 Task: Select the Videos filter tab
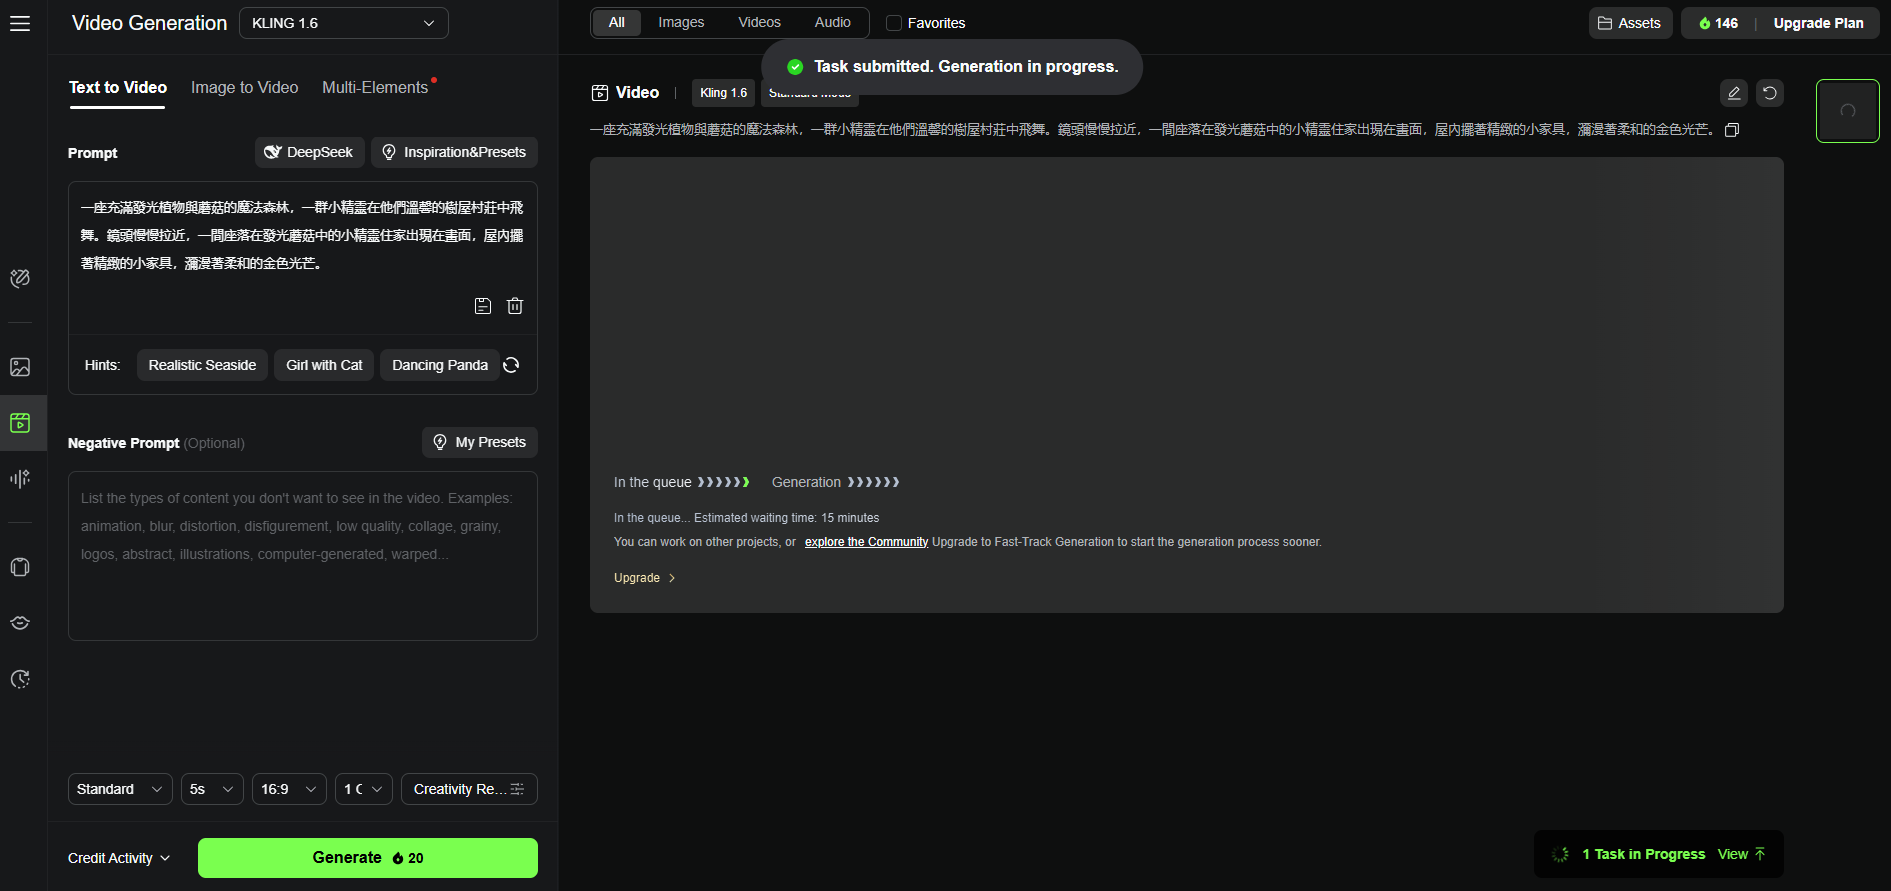click(760, 22)
